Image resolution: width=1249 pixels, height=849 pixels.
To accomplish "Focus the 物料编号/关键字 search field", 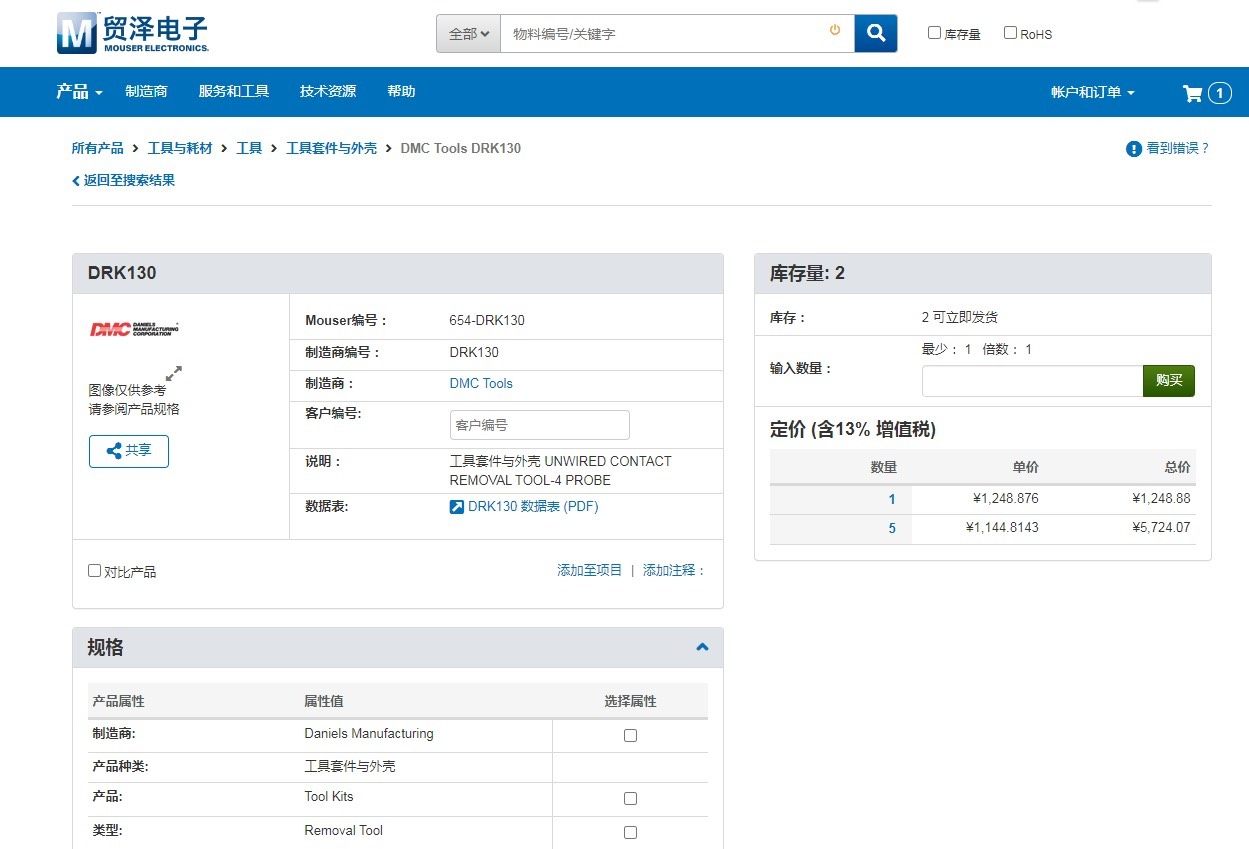I will pos(677,33).
